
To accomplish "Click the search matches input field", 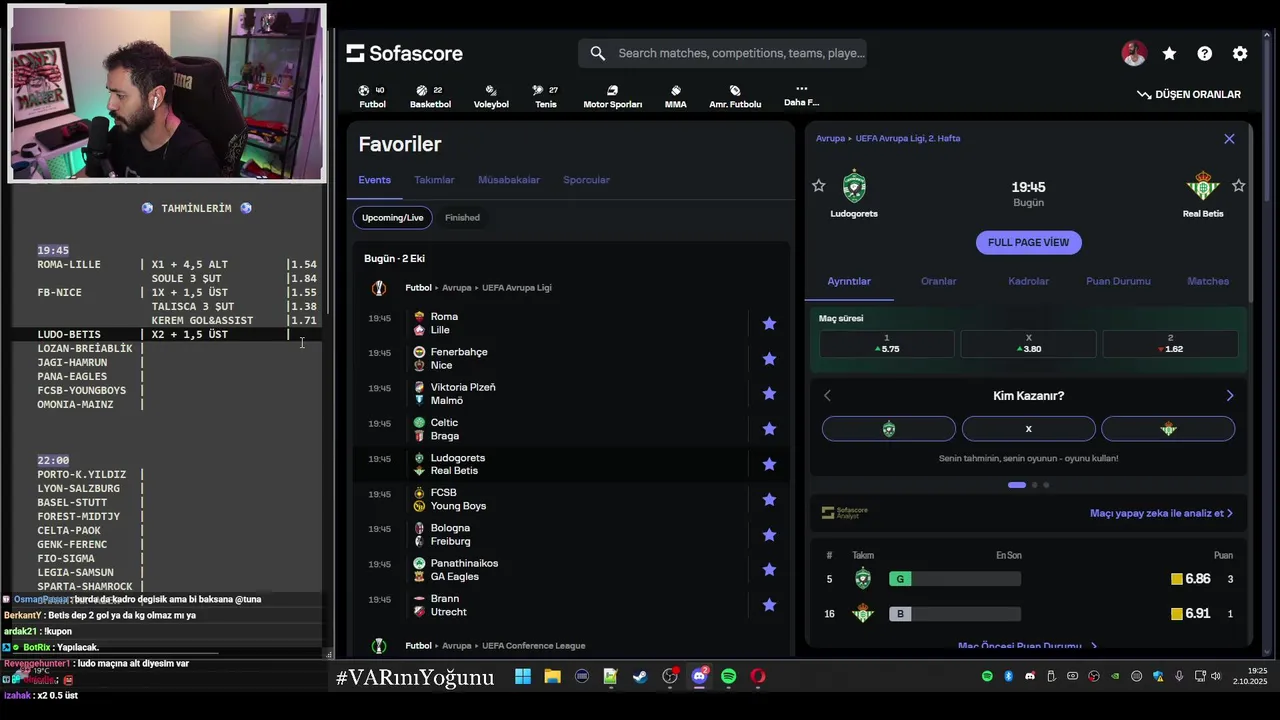I will [722, 53].
